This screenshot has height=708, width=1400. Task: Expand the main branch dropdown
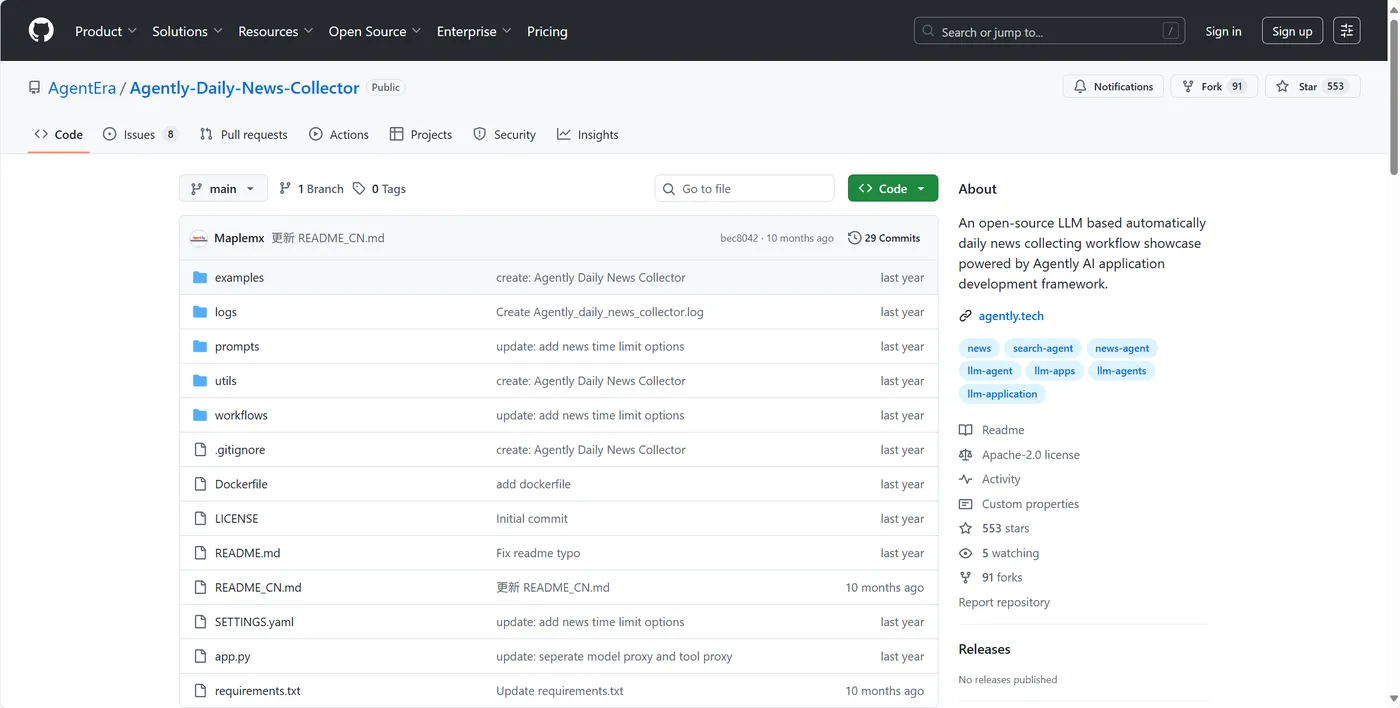point(224,189)
